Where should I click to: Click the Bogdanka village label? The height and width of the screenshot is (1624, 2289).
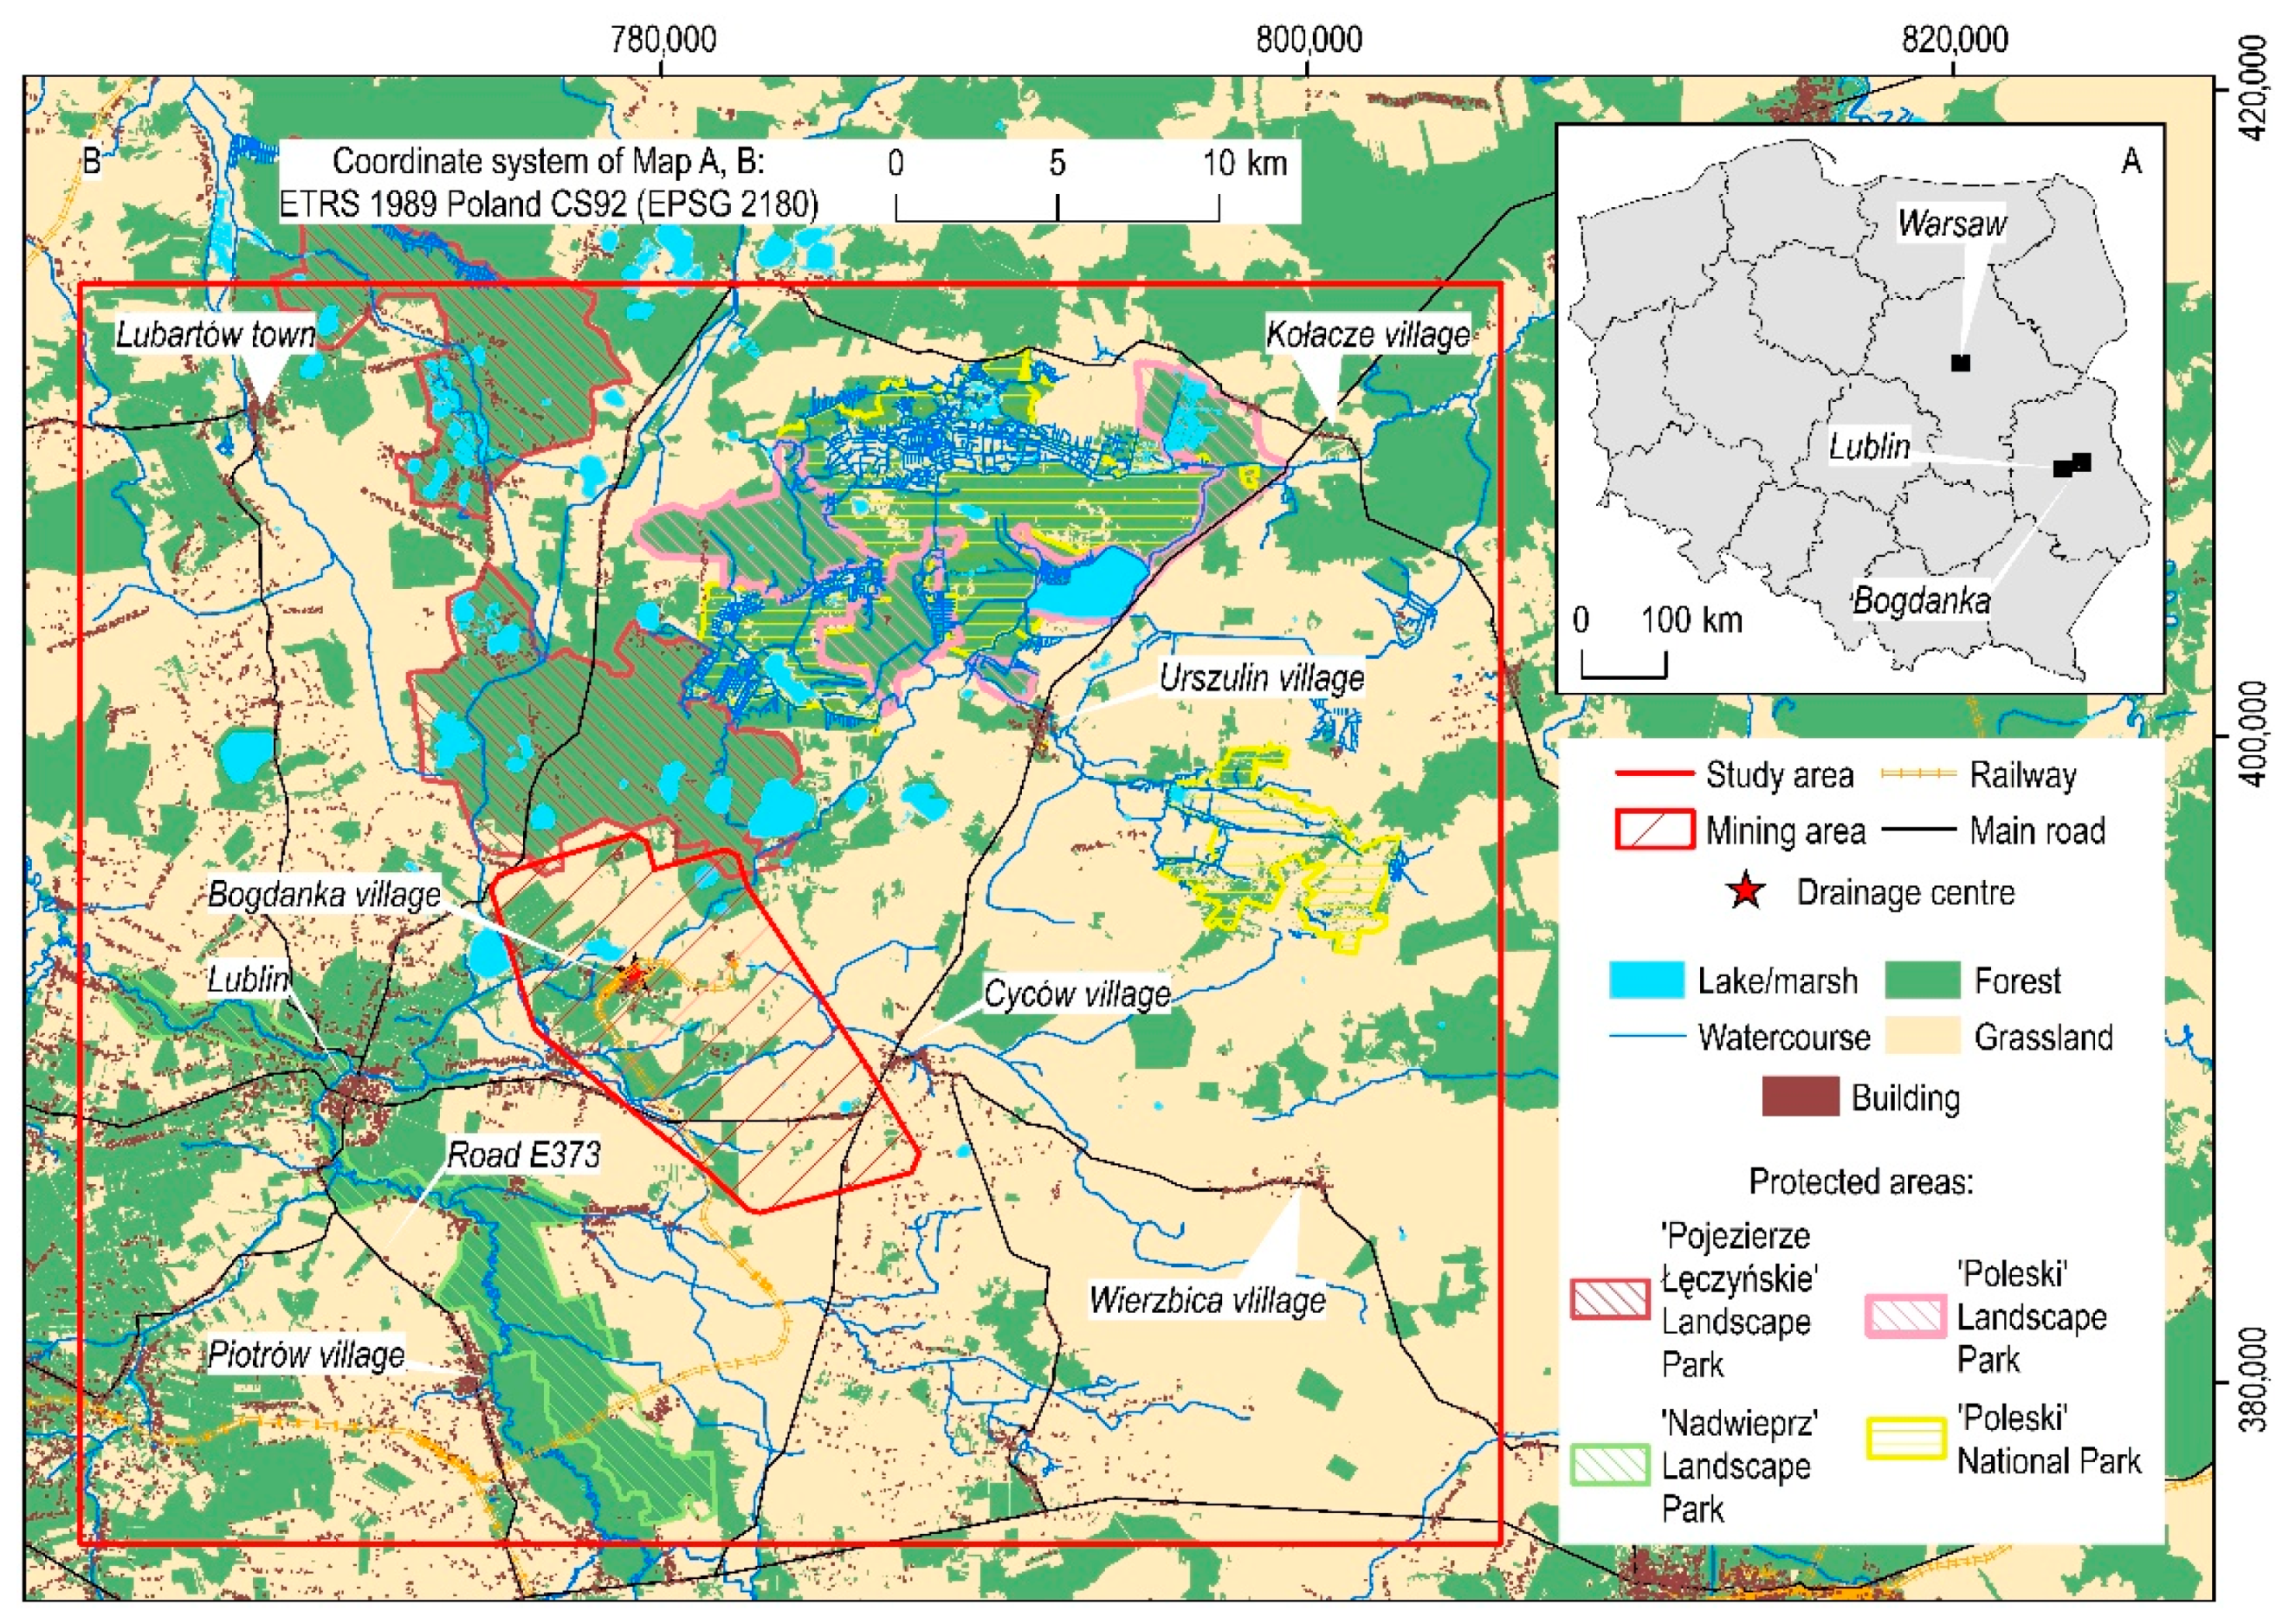(324, 895)
